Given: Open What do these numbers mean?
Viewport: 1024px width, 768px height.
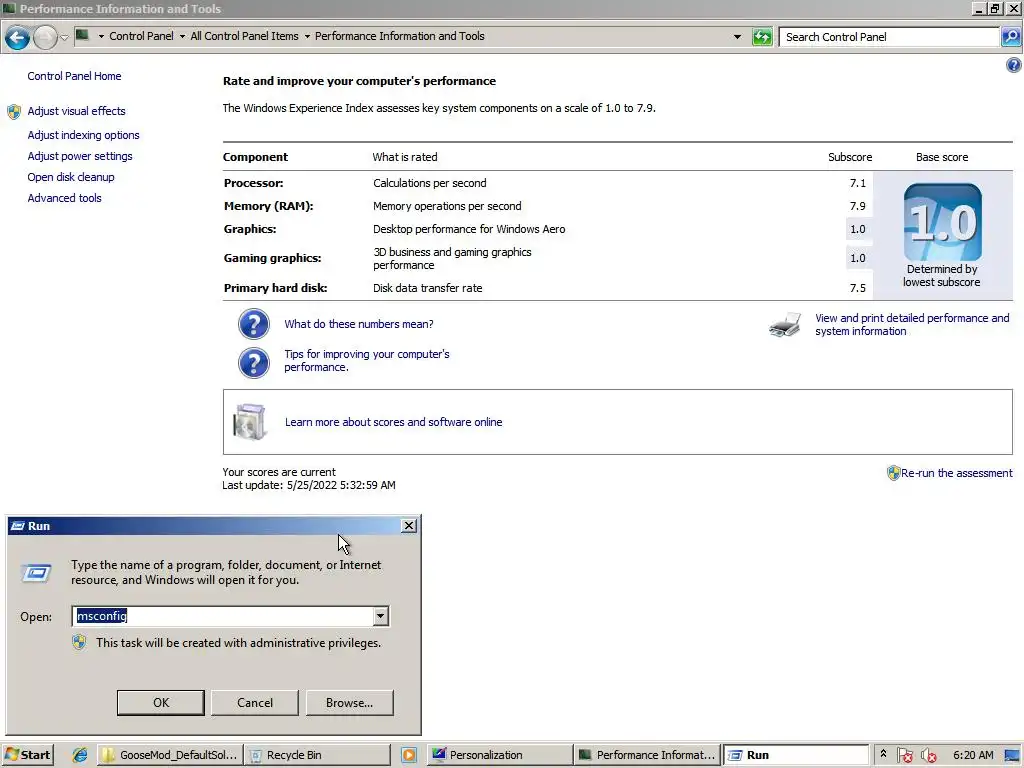Looking at the screenshot, I should click(x=359, y=324).
